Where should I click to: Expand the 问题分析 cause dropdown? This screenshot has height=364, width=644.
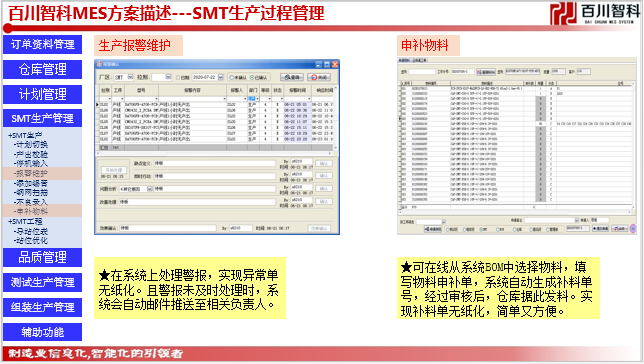(150, 189)
